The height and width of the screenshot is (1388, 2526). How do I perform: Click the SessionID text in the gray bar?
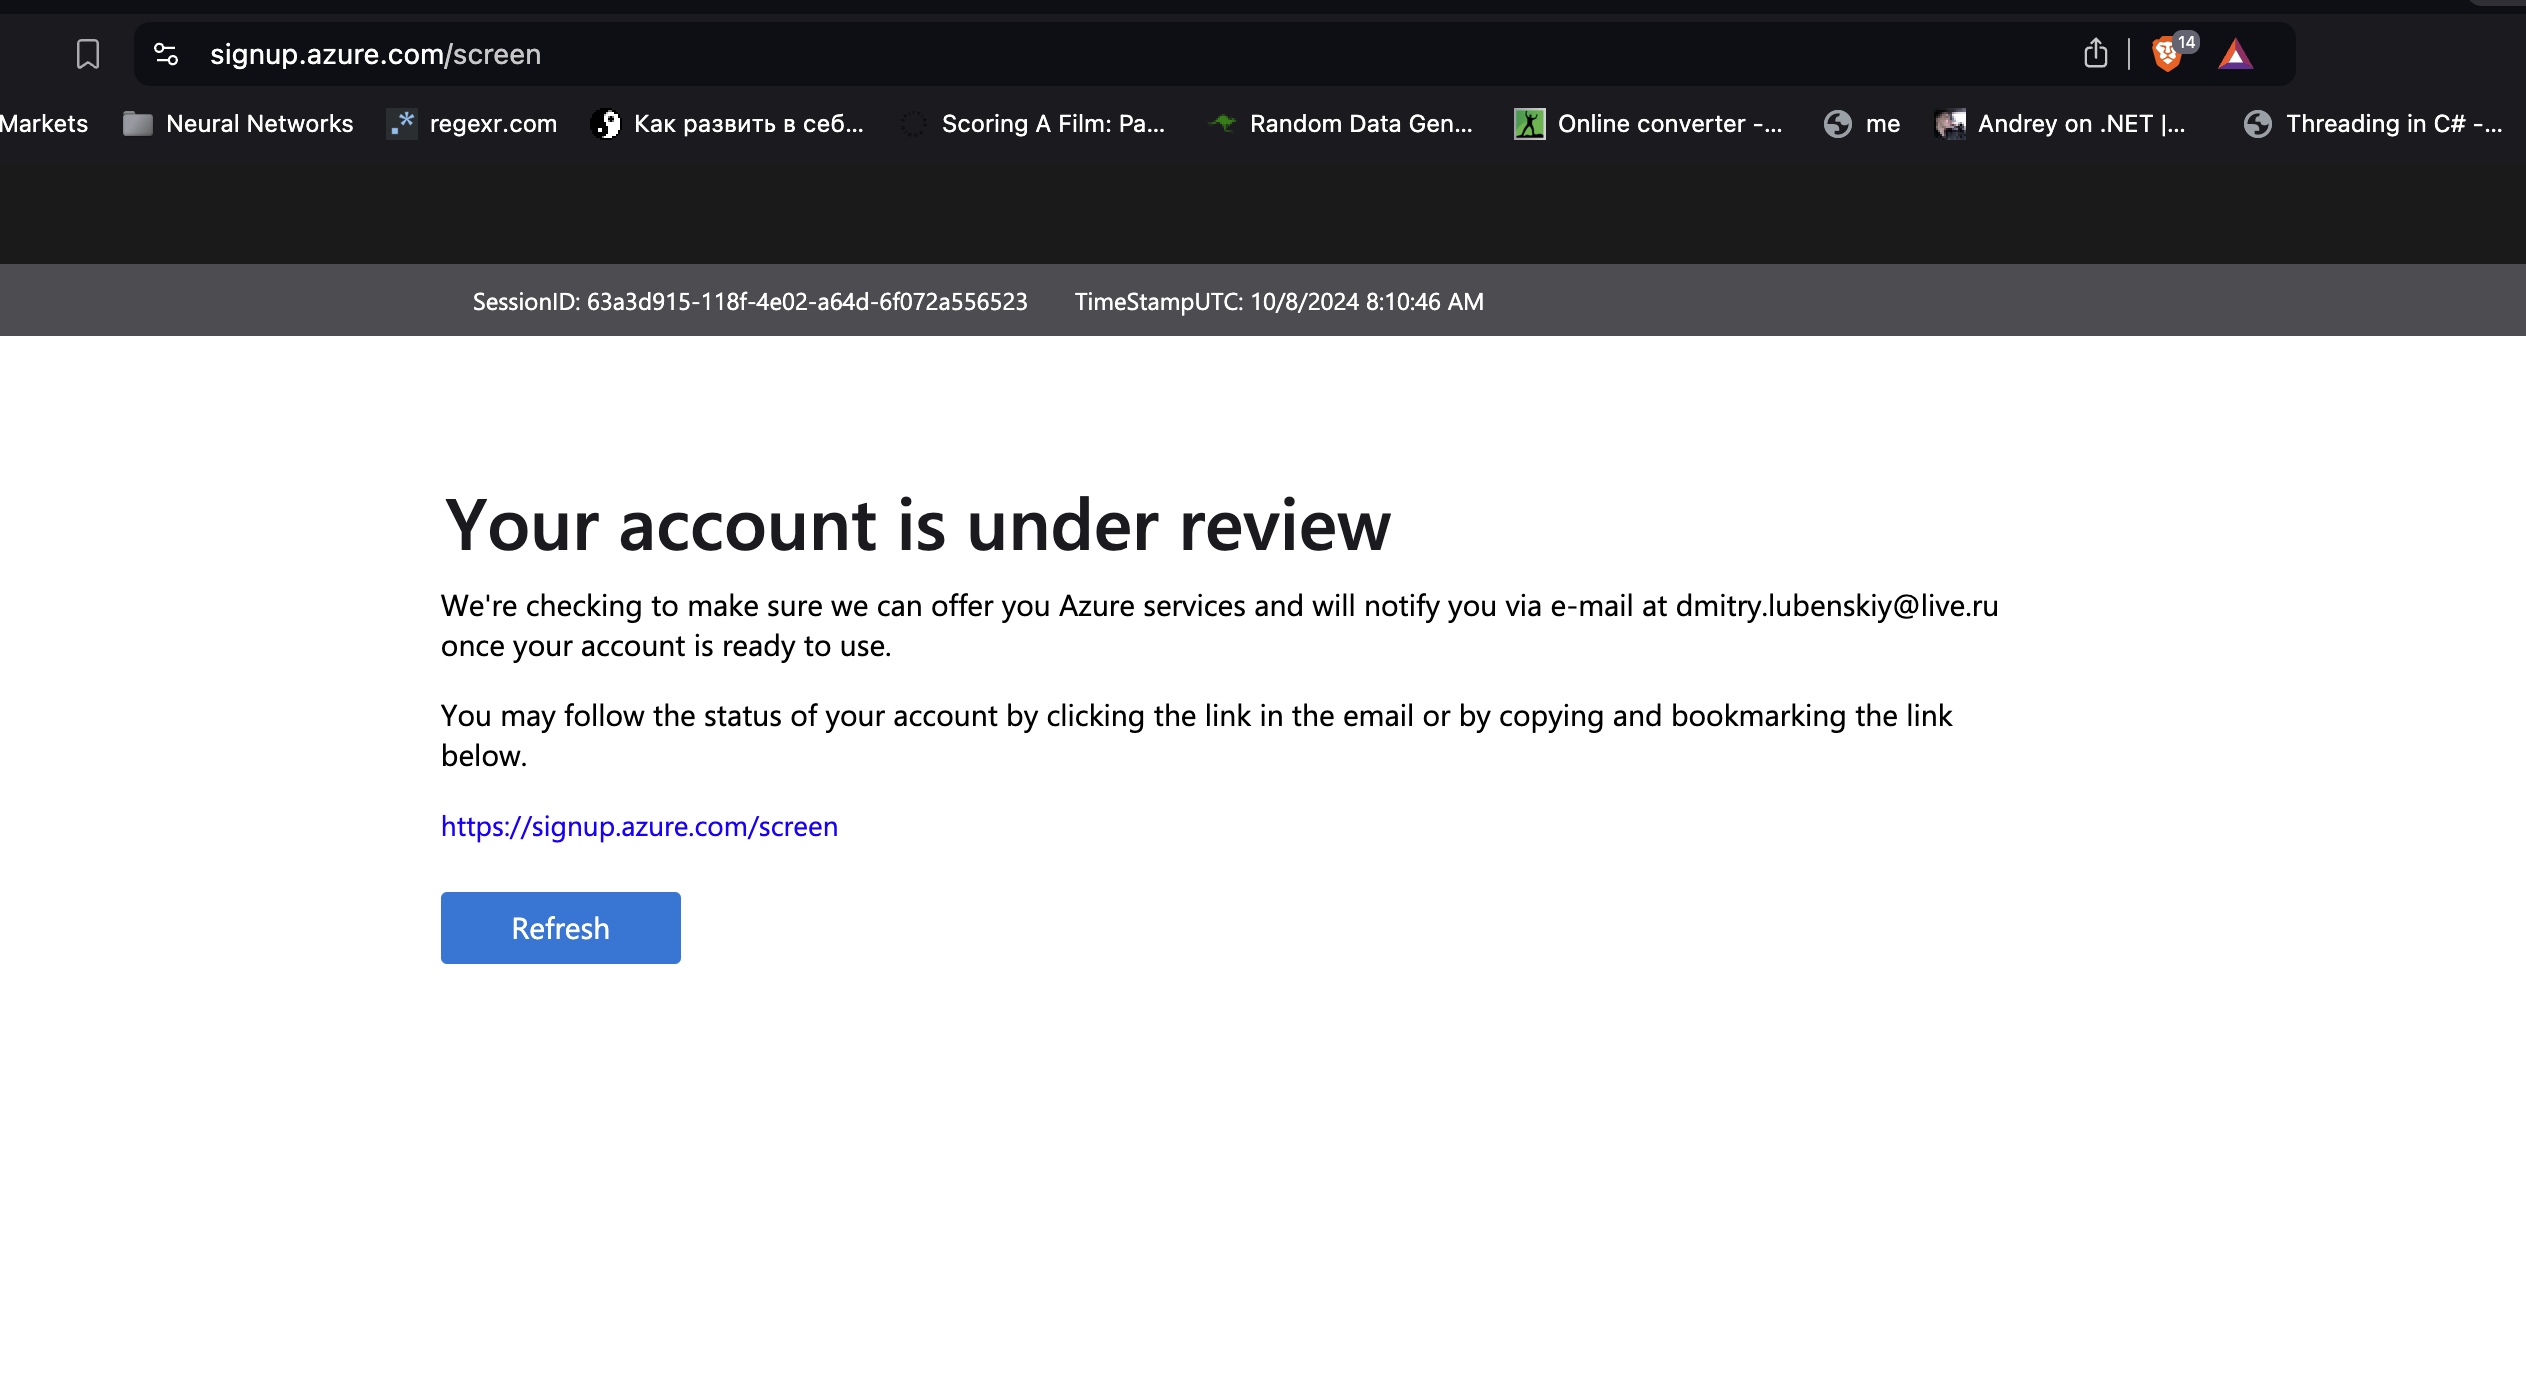click(750, 301)
